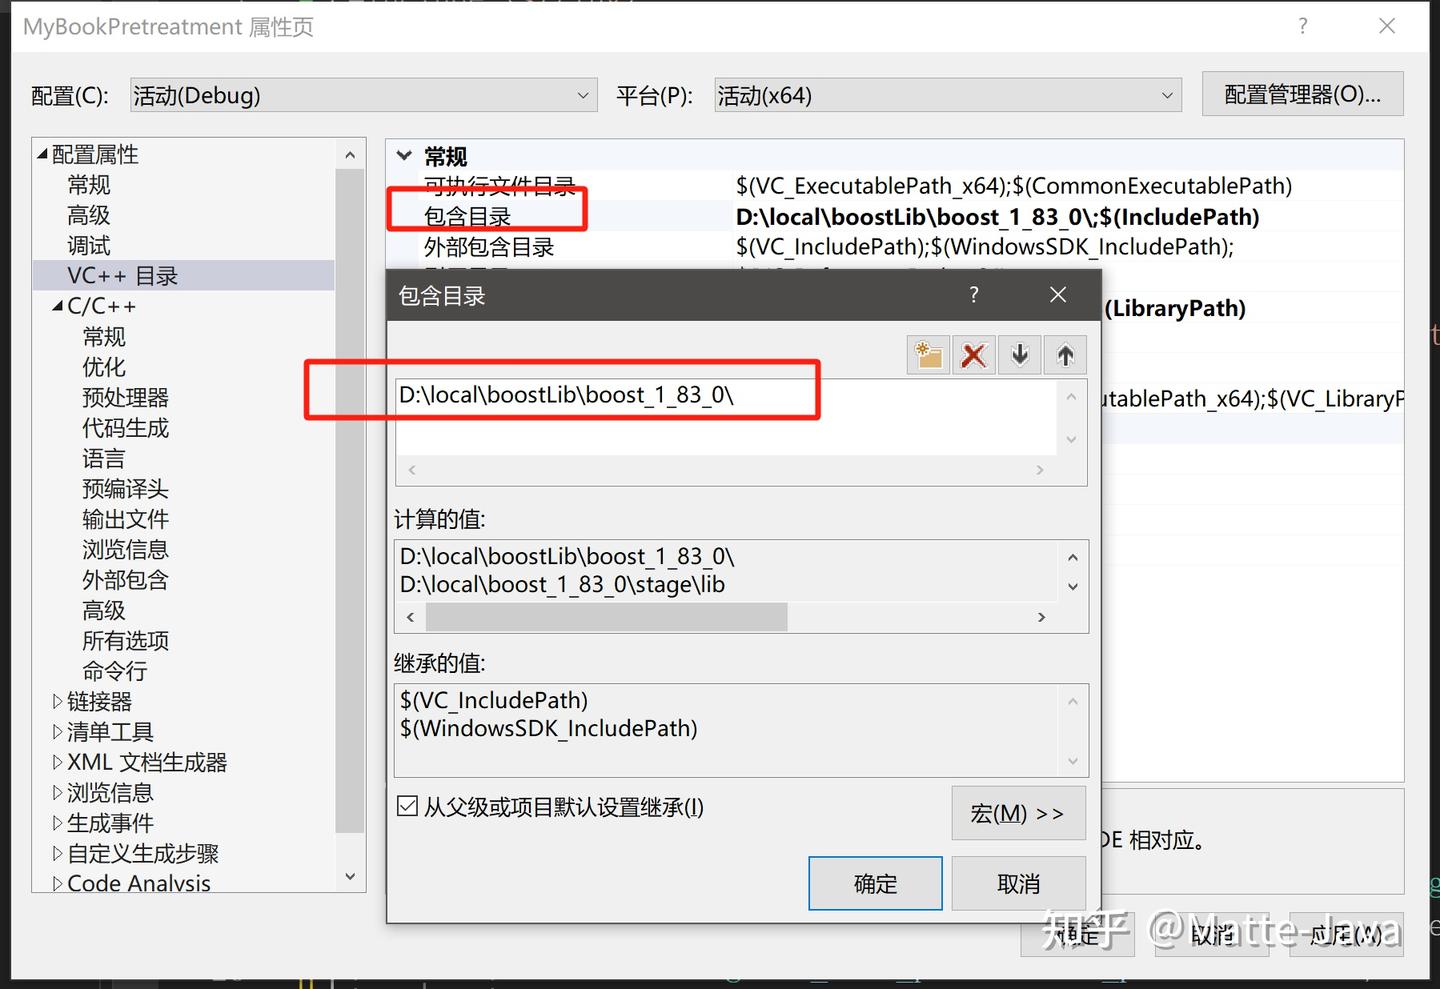The image size is (1440, 989).
Task: Toggle the 从父级或项目默认设置继承 checkbox
Action: point(407,805)
